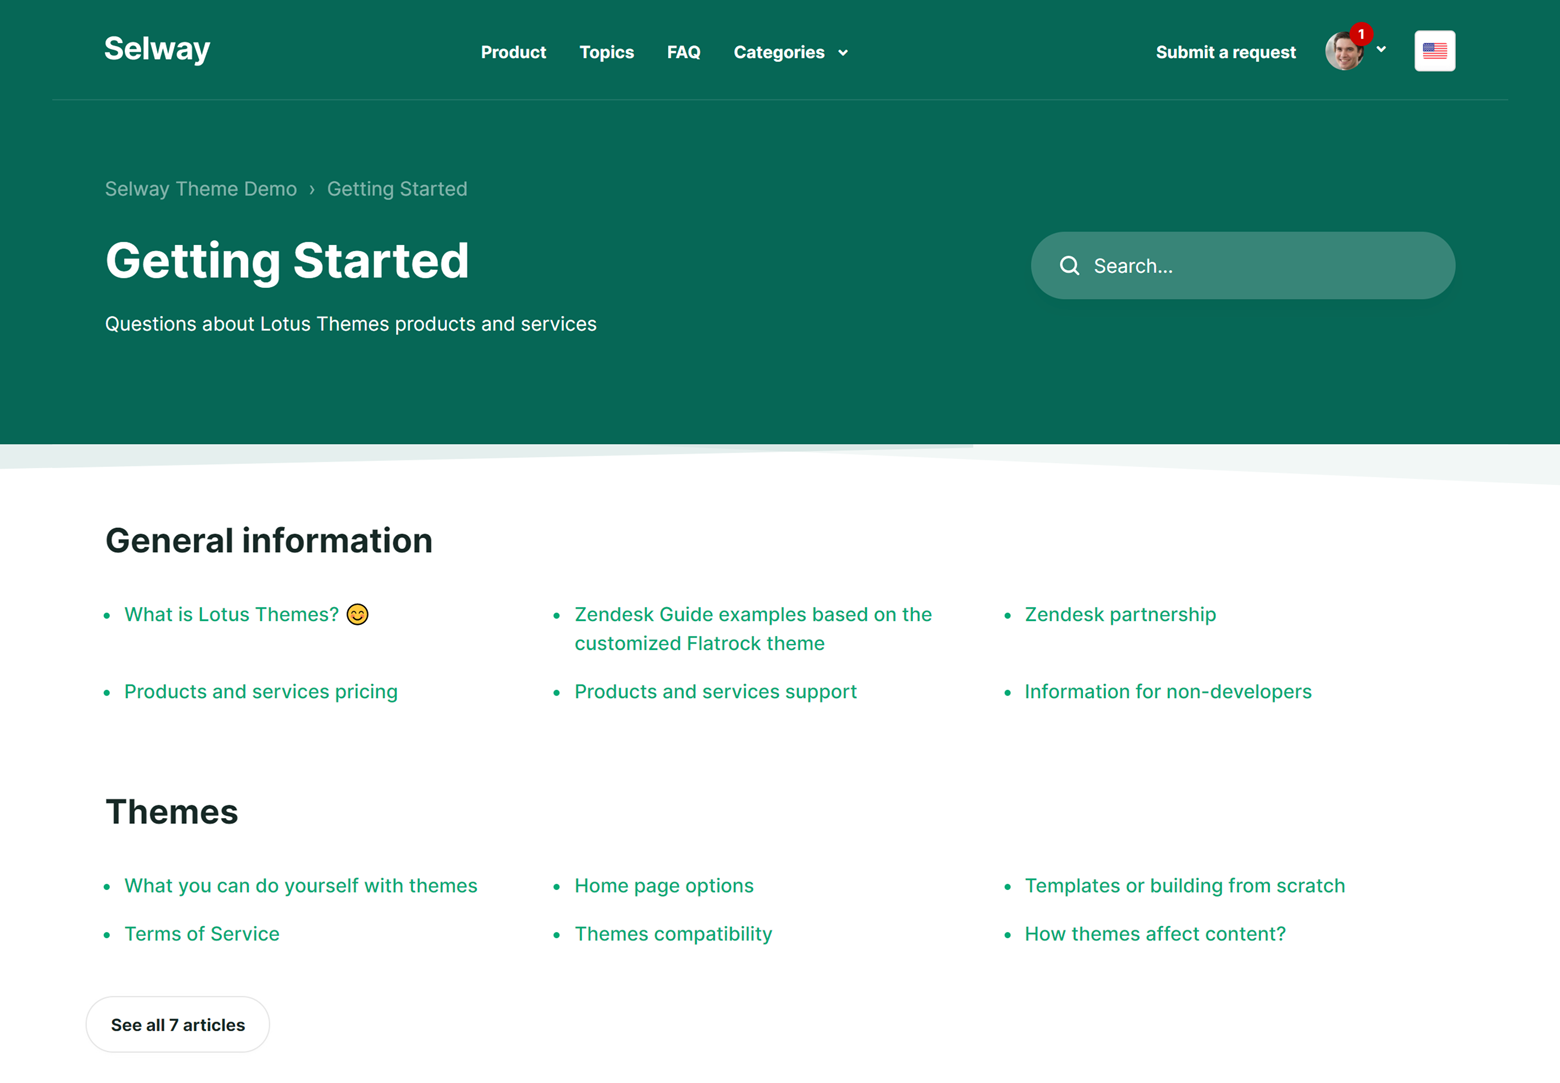
Task: Go to Topics in navigation
Action: (x=606, y=52)
